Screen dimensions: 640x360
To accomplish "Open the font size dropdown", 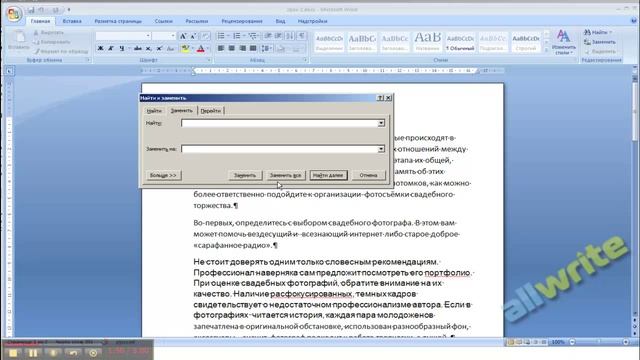I will pyautogui.click(x=173, y=36).
